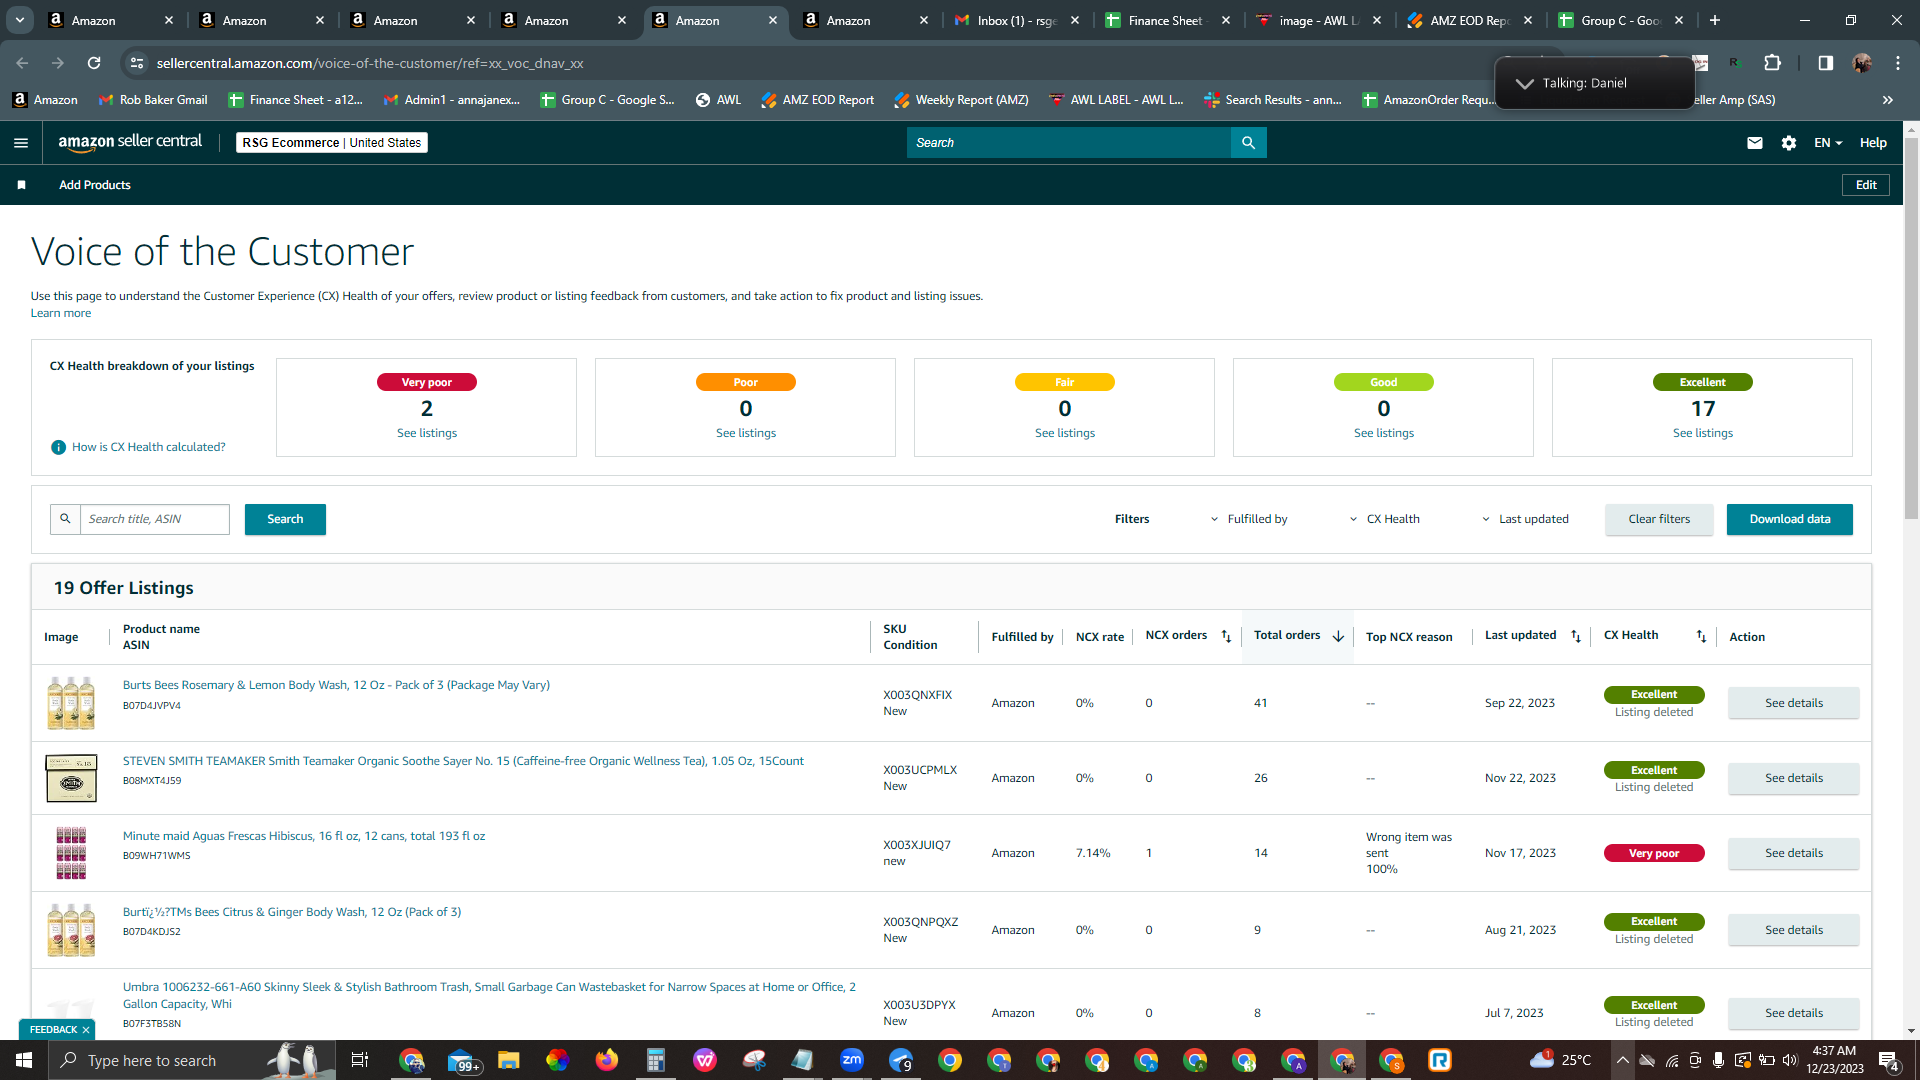The height and width of the screenshot is (1080, 1920).
Task: Show hidden system tray icons
Action: coord(1622,1060)
